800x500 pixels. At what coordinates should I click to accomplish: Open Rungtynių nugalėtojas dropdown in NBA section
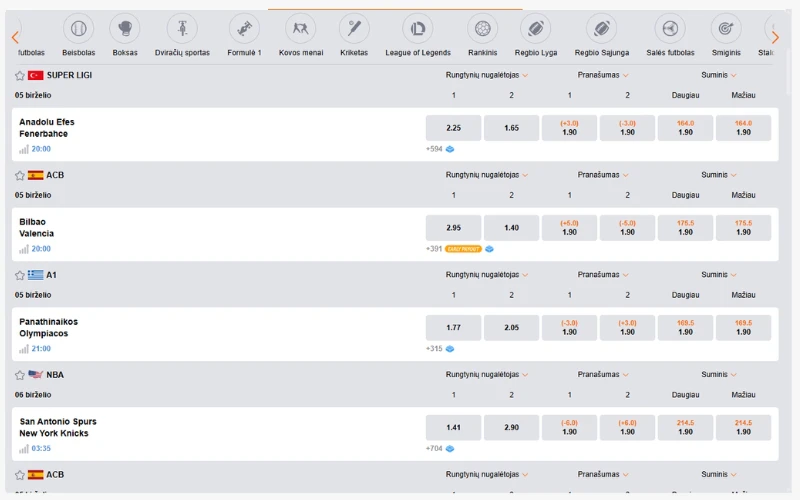pos(487,374)
